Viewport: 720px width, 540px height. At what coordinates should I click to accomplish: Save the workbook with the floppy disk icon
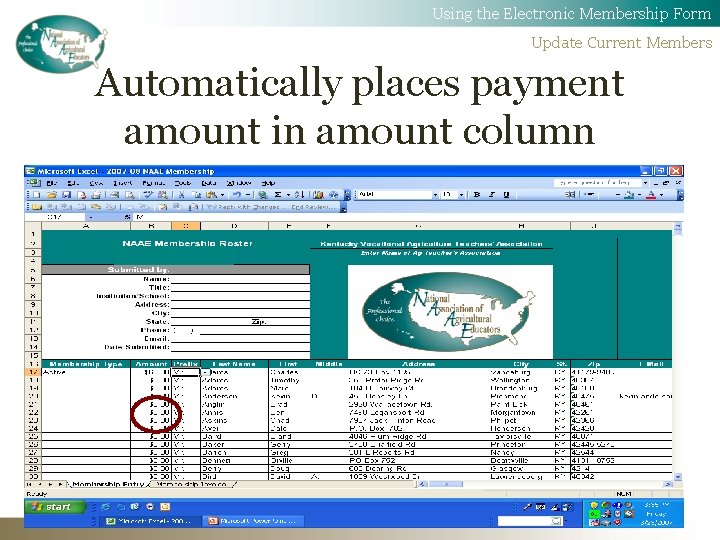[66, 195]
